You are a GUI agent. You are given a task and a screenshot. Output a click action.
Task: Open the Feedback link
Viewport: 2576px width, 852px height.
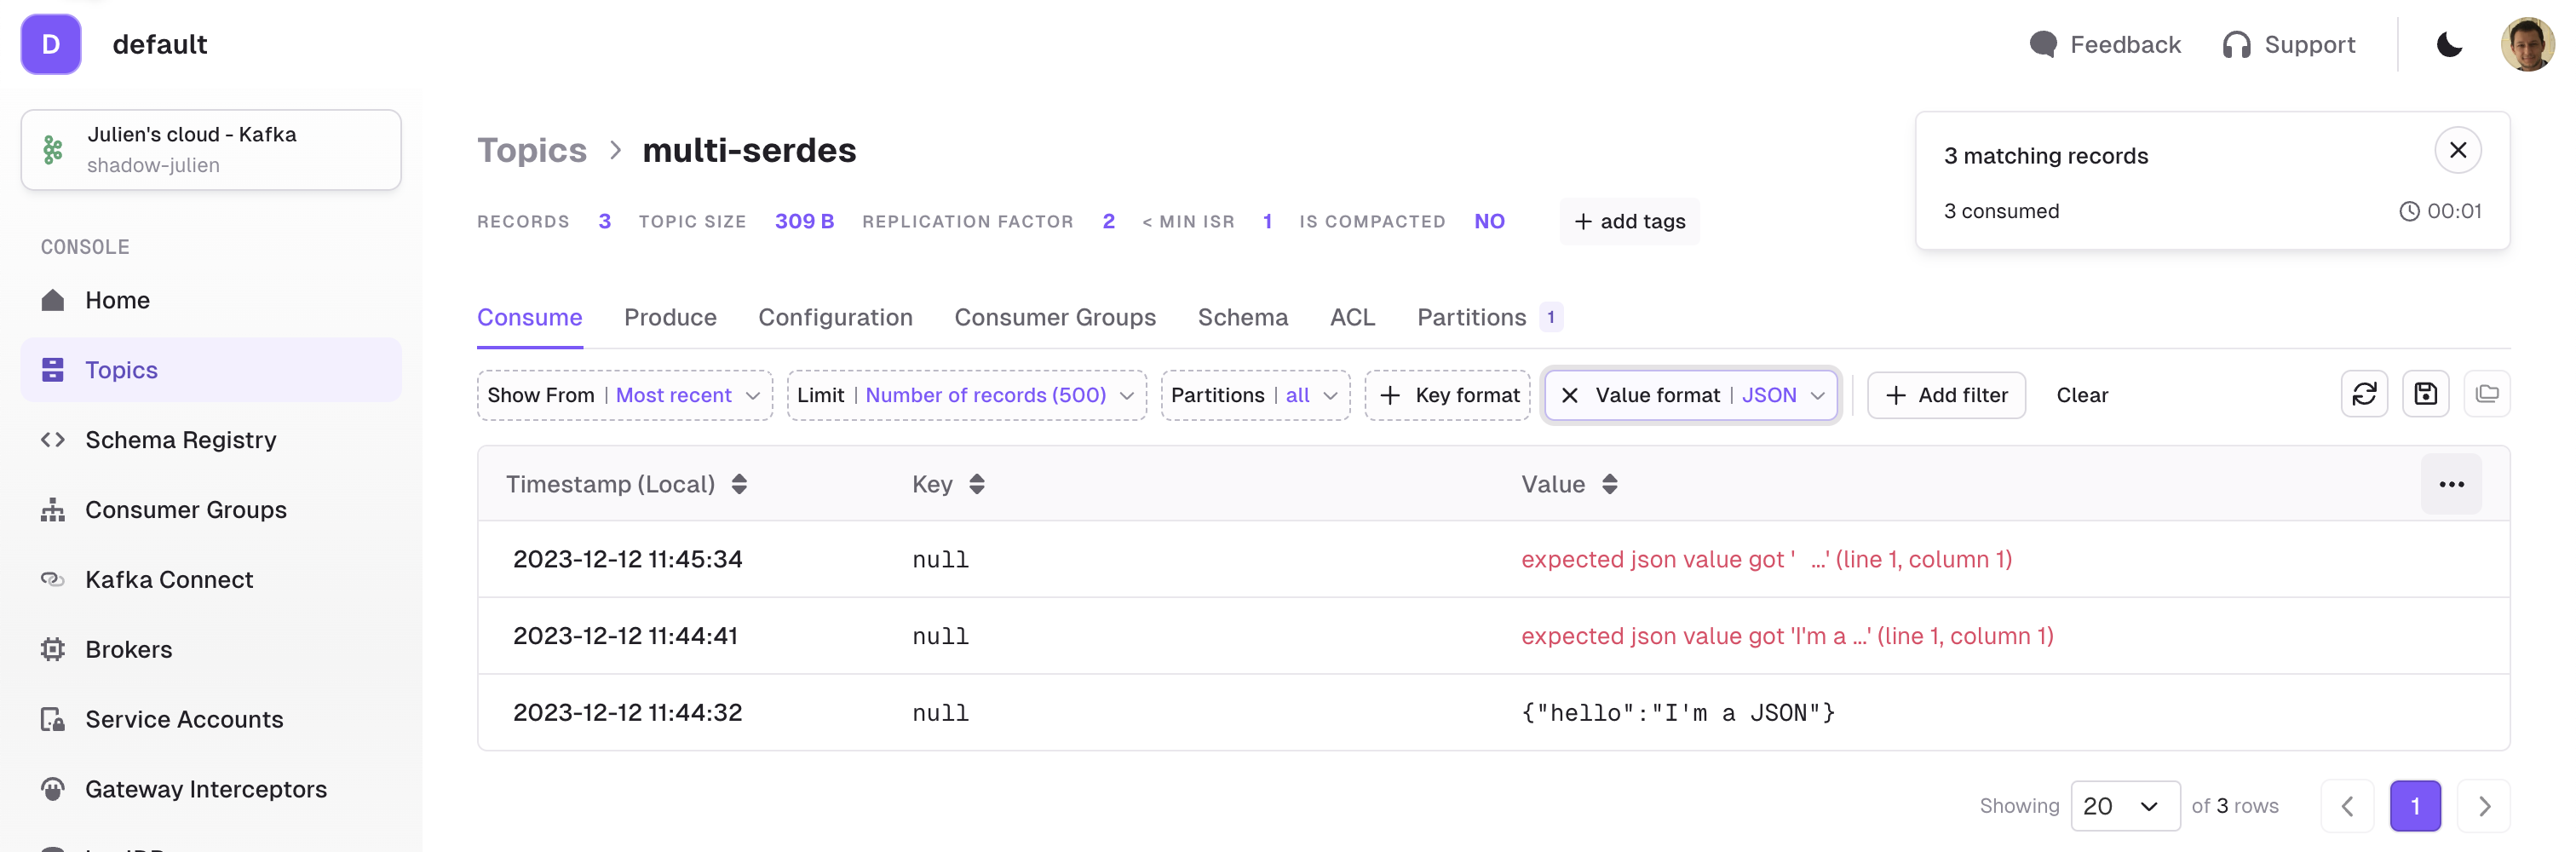click(2105, 45)
